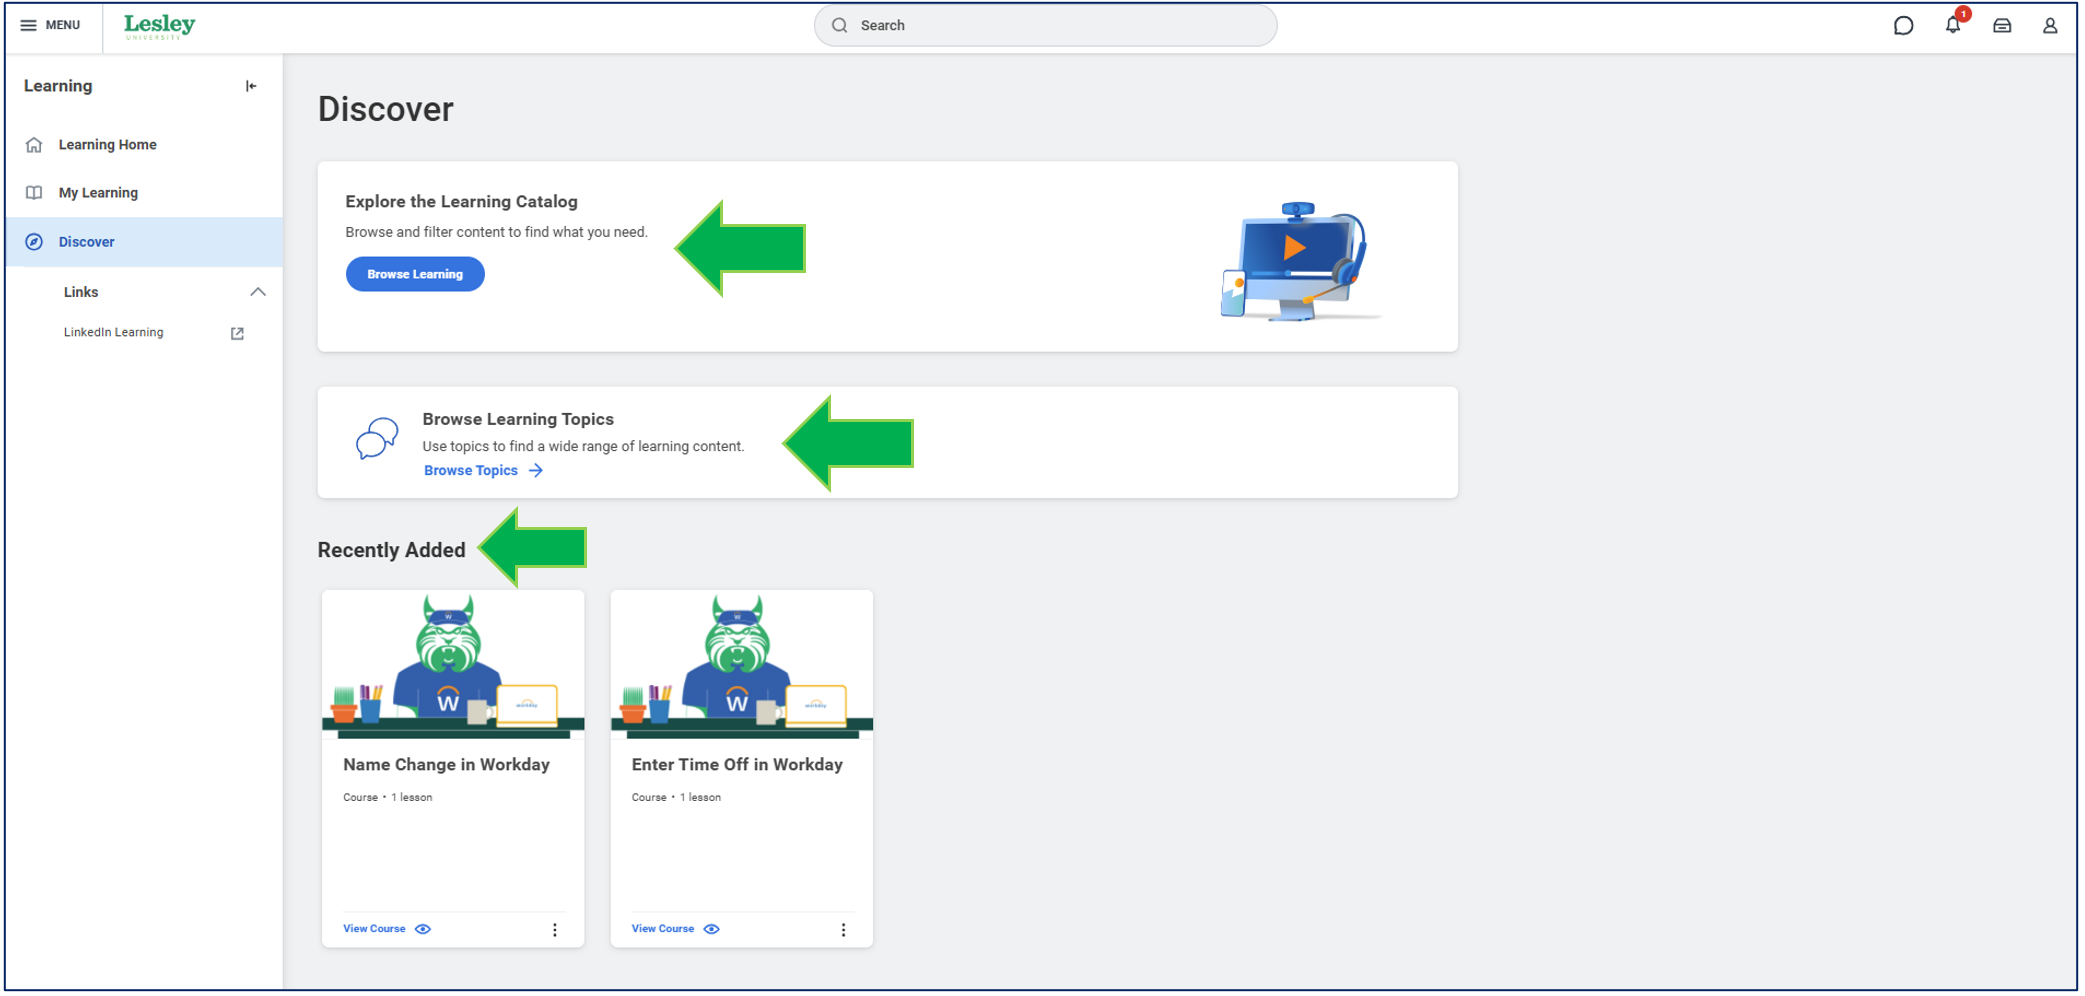Click the Browse Learning button
Screen dimensions: 2085x996
tap(415, 274)
